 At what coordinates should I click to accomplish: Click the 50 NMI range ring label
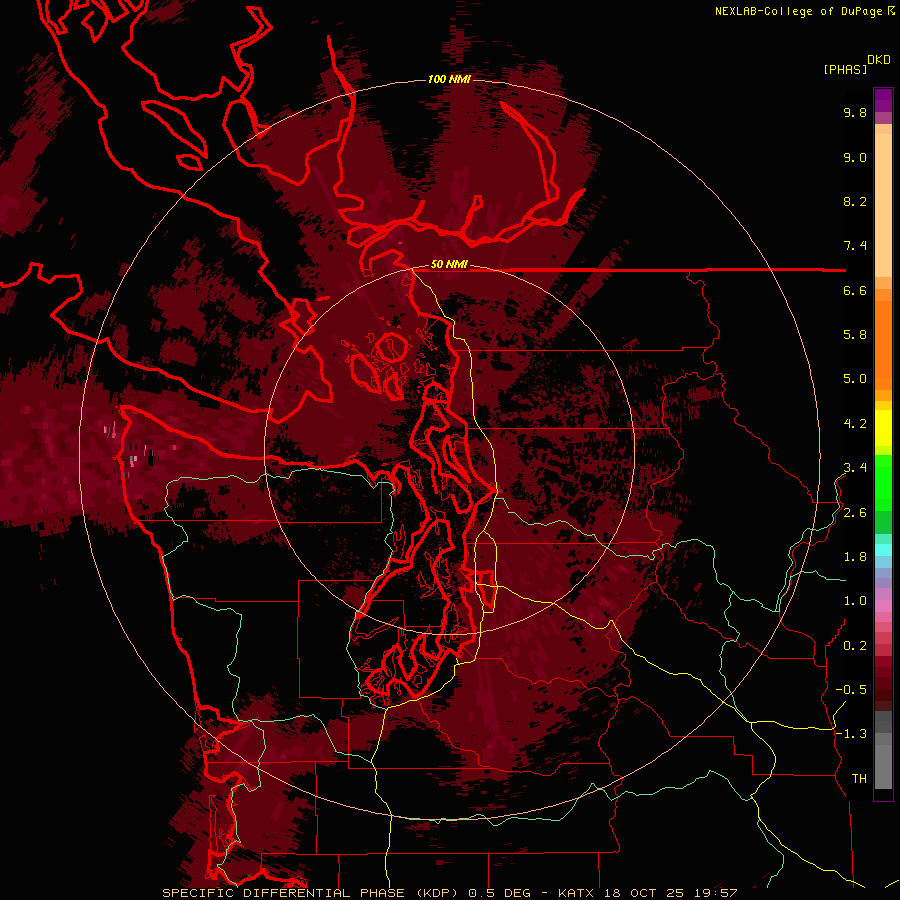click(x=449, y=264)
